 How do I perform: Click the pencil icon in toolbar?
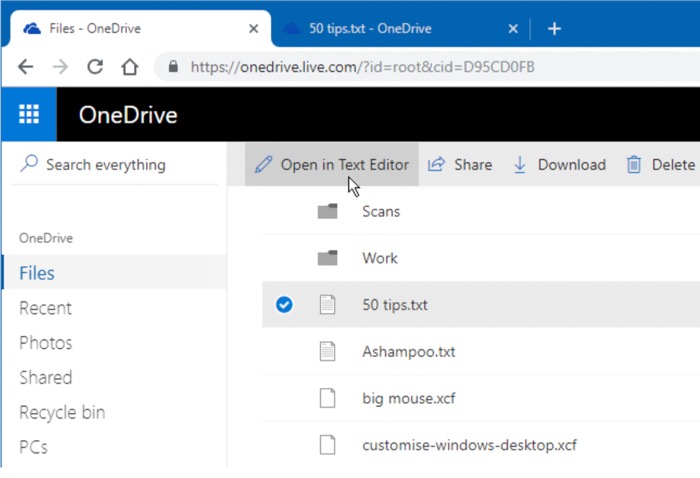(x=263, y=165)
